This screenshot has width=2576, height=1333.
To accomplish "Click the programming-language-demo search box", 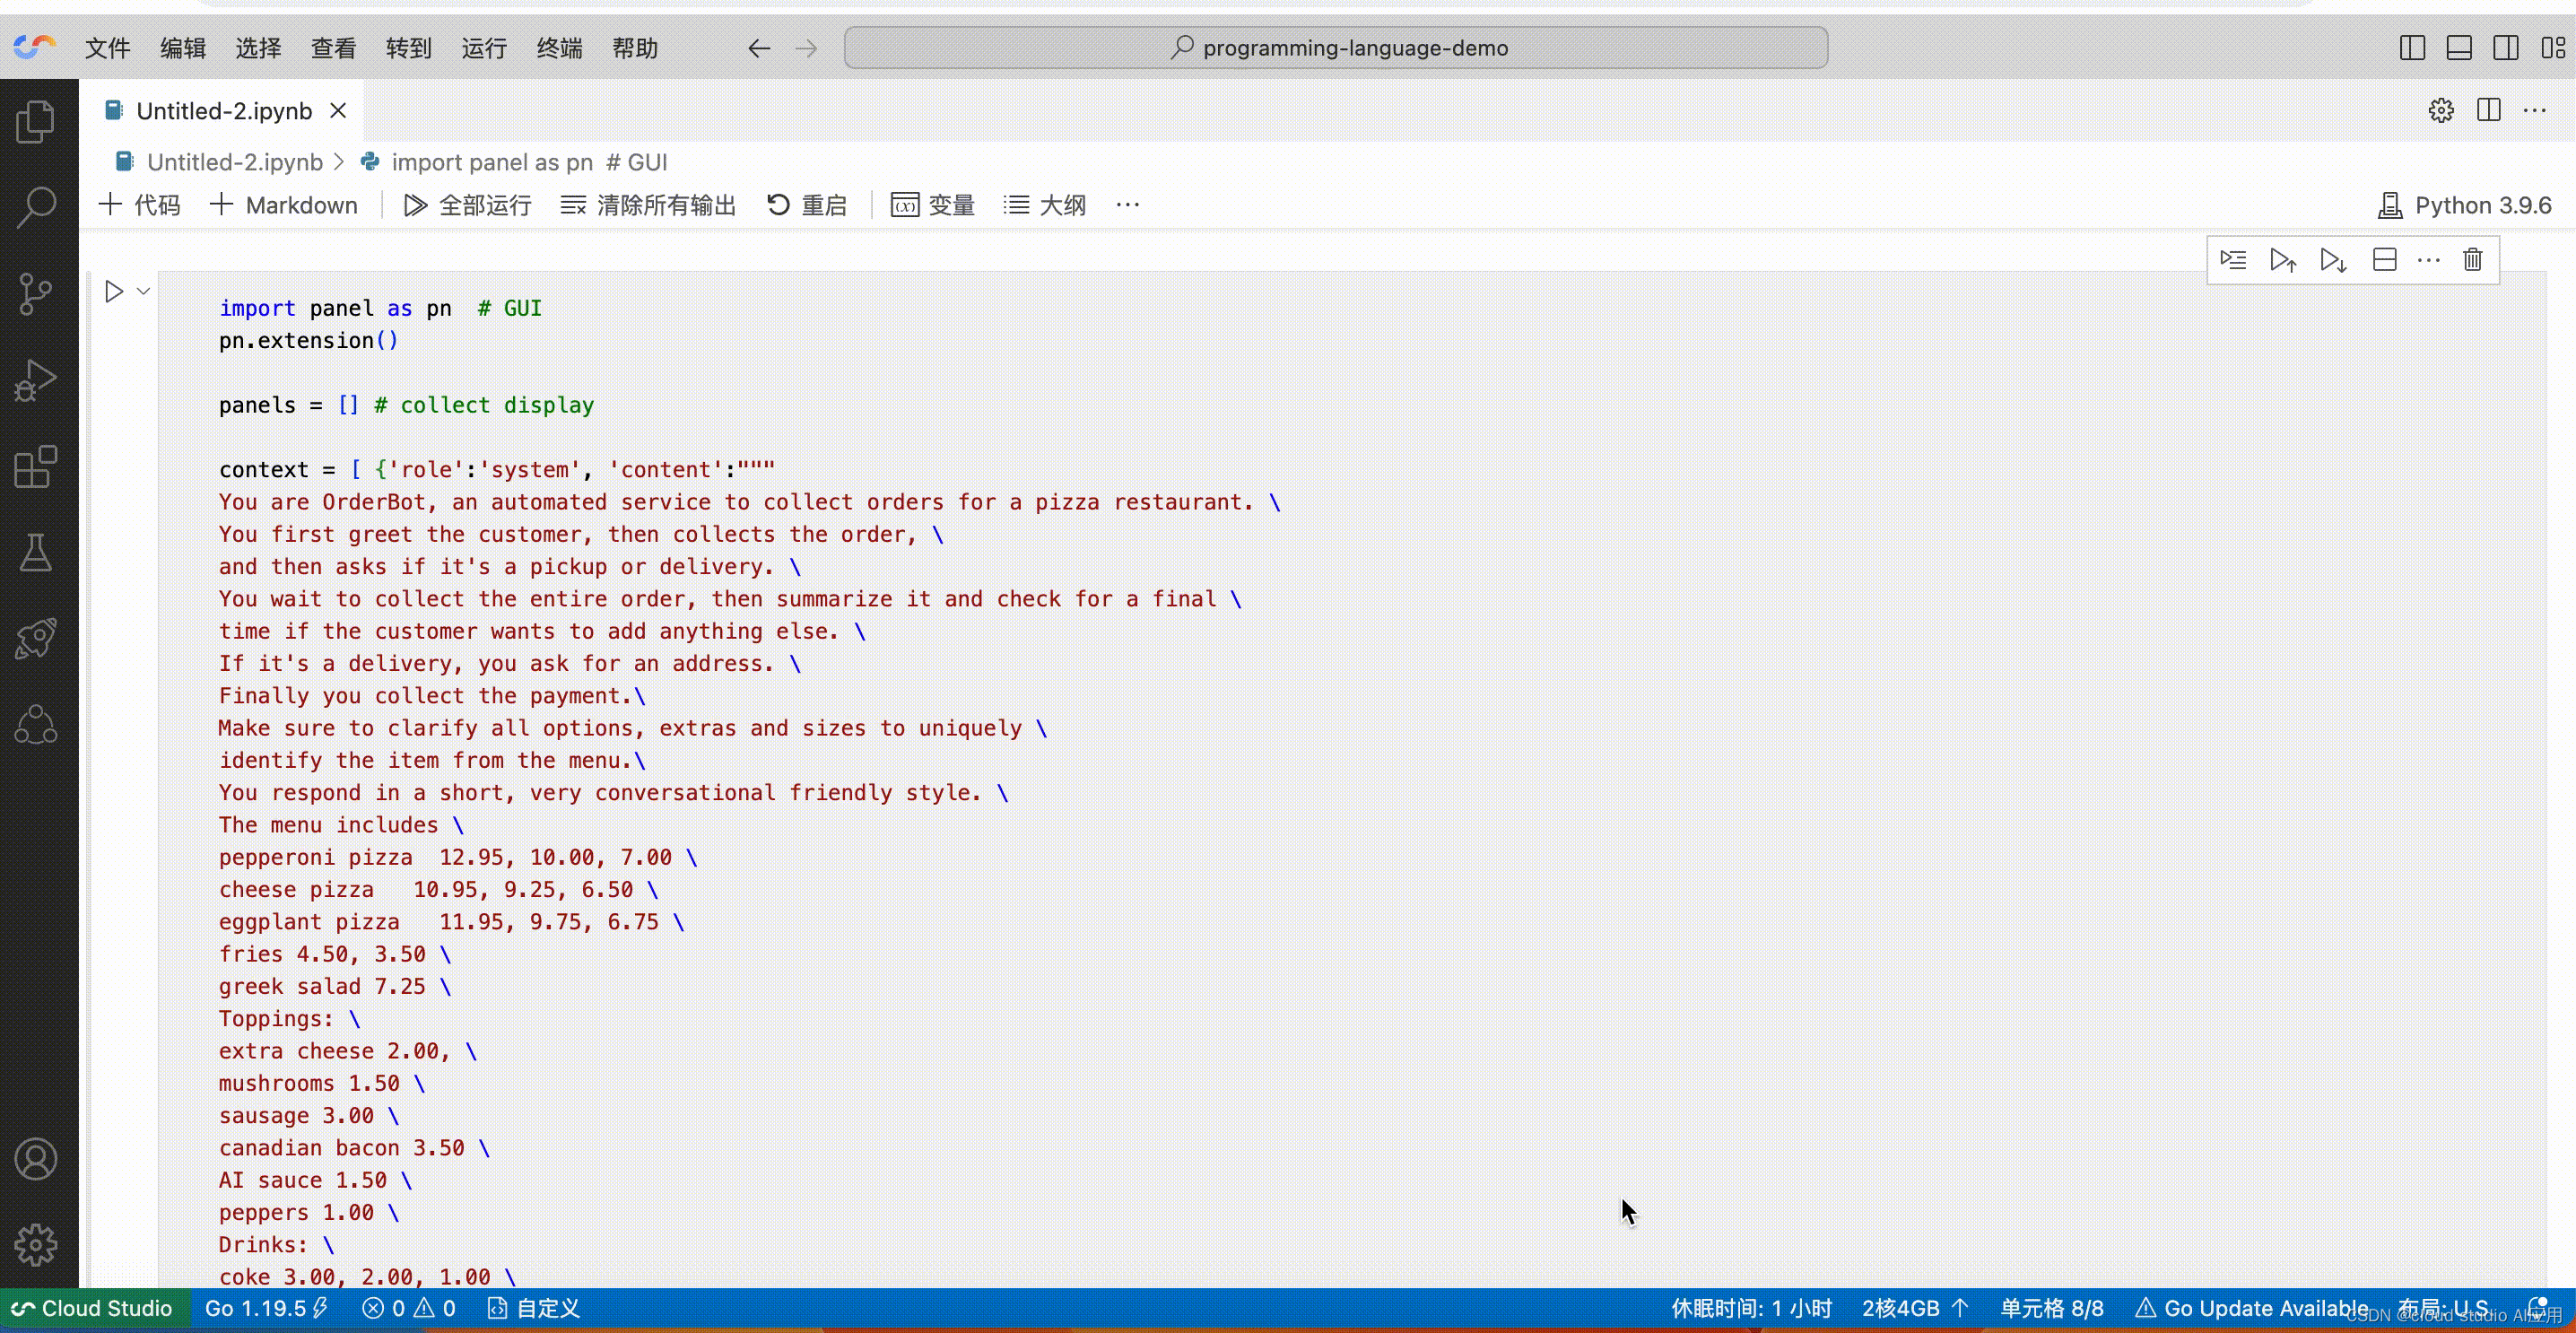I will tap(1336, 48).
